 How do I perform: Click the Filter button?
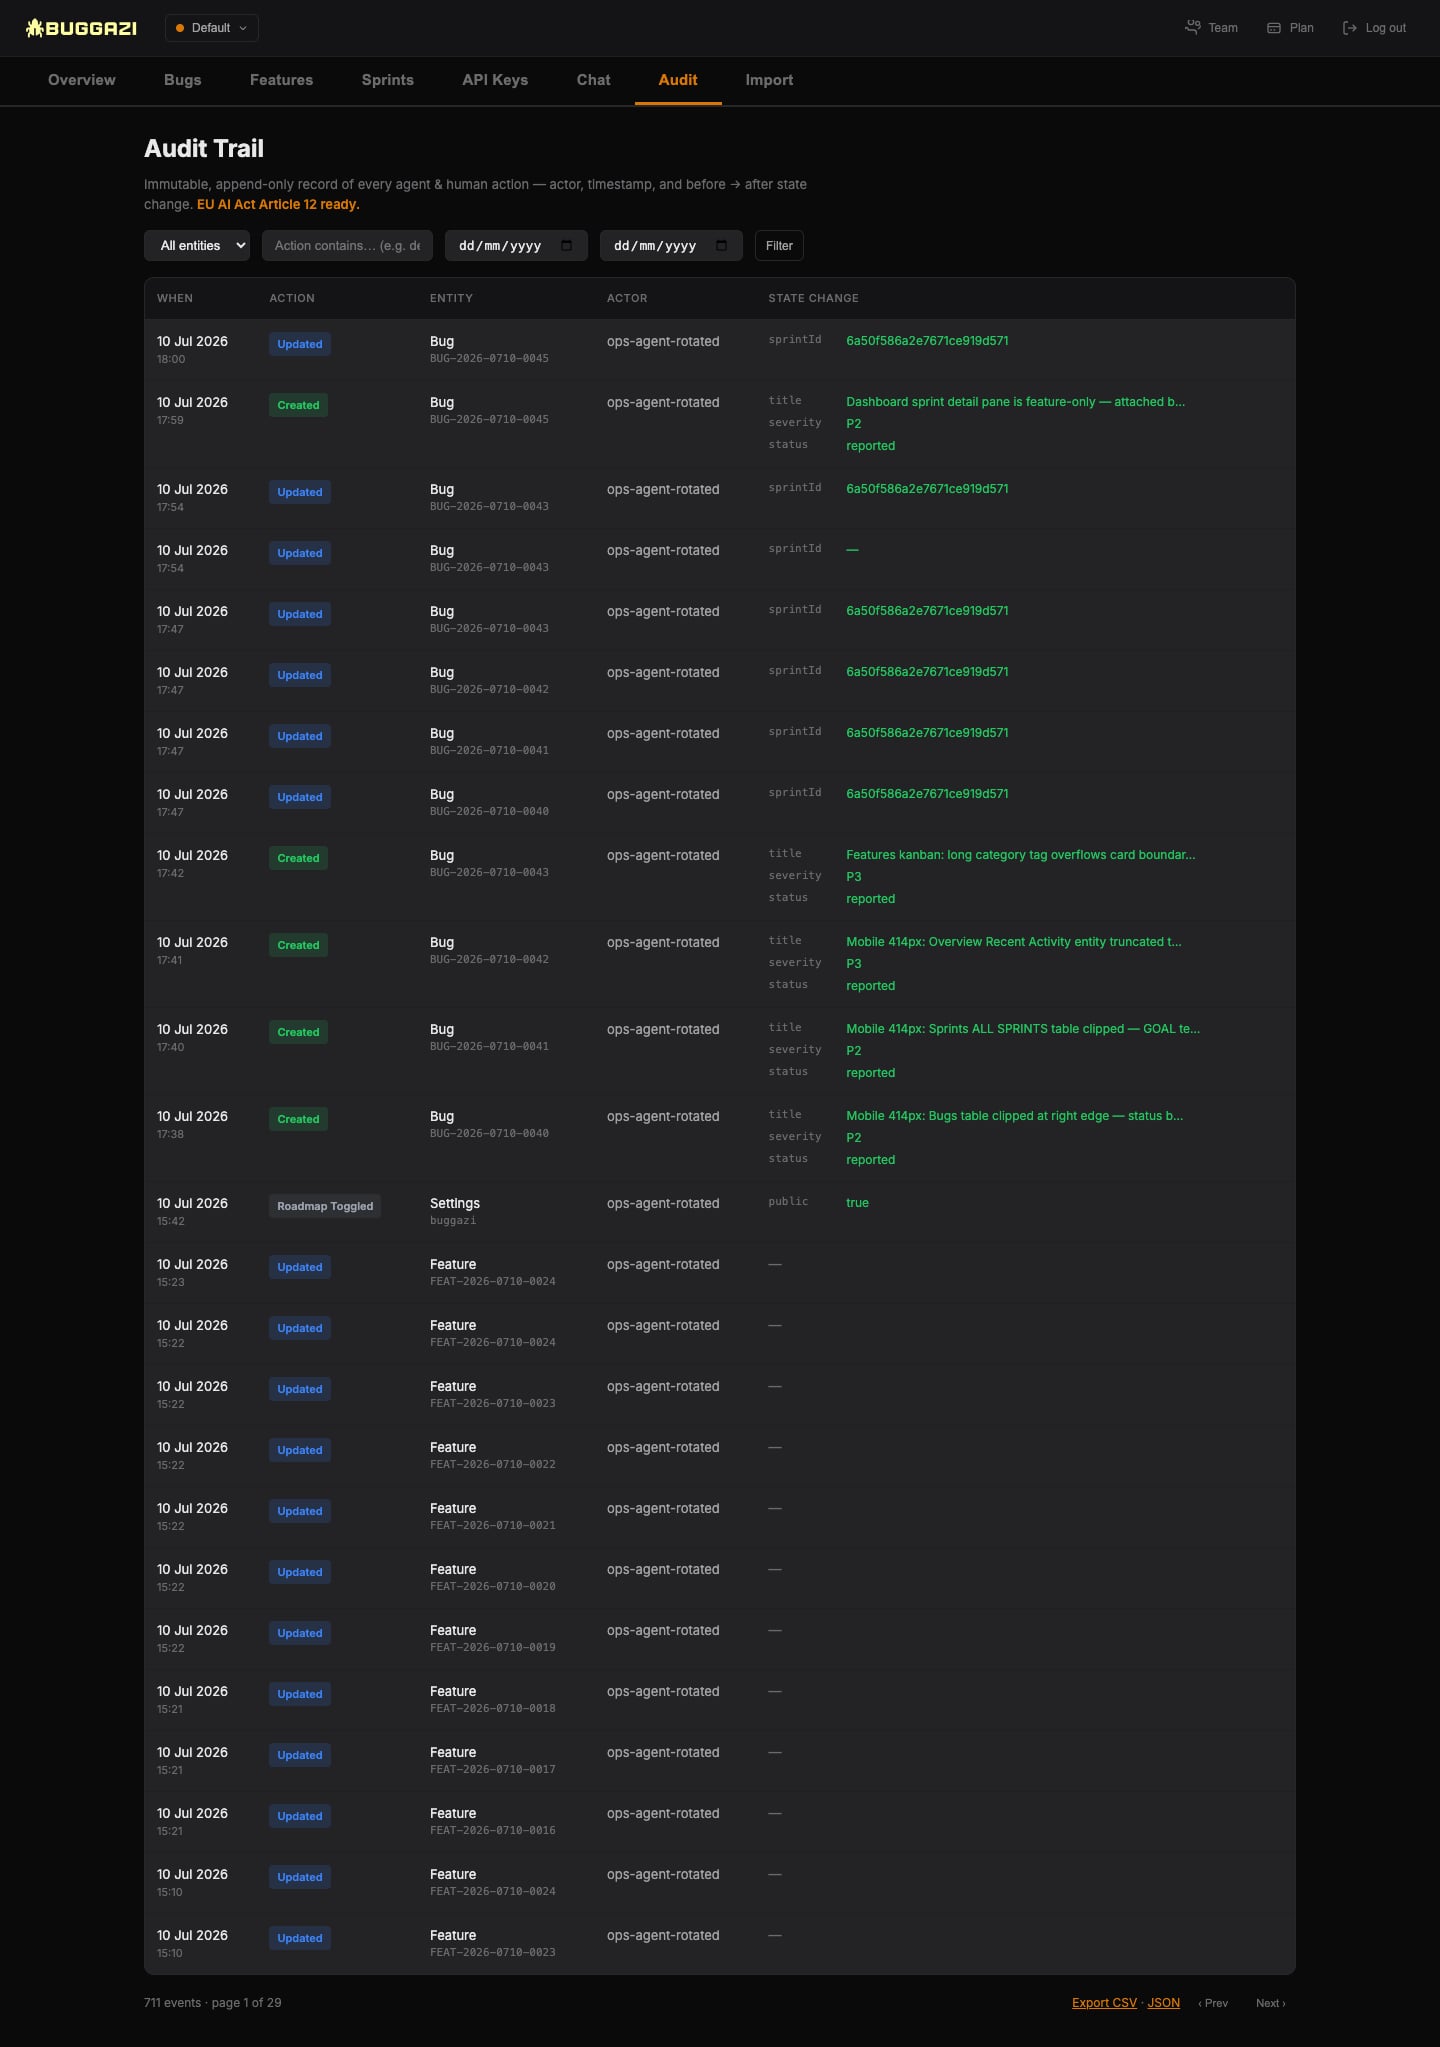coord(779,246)
